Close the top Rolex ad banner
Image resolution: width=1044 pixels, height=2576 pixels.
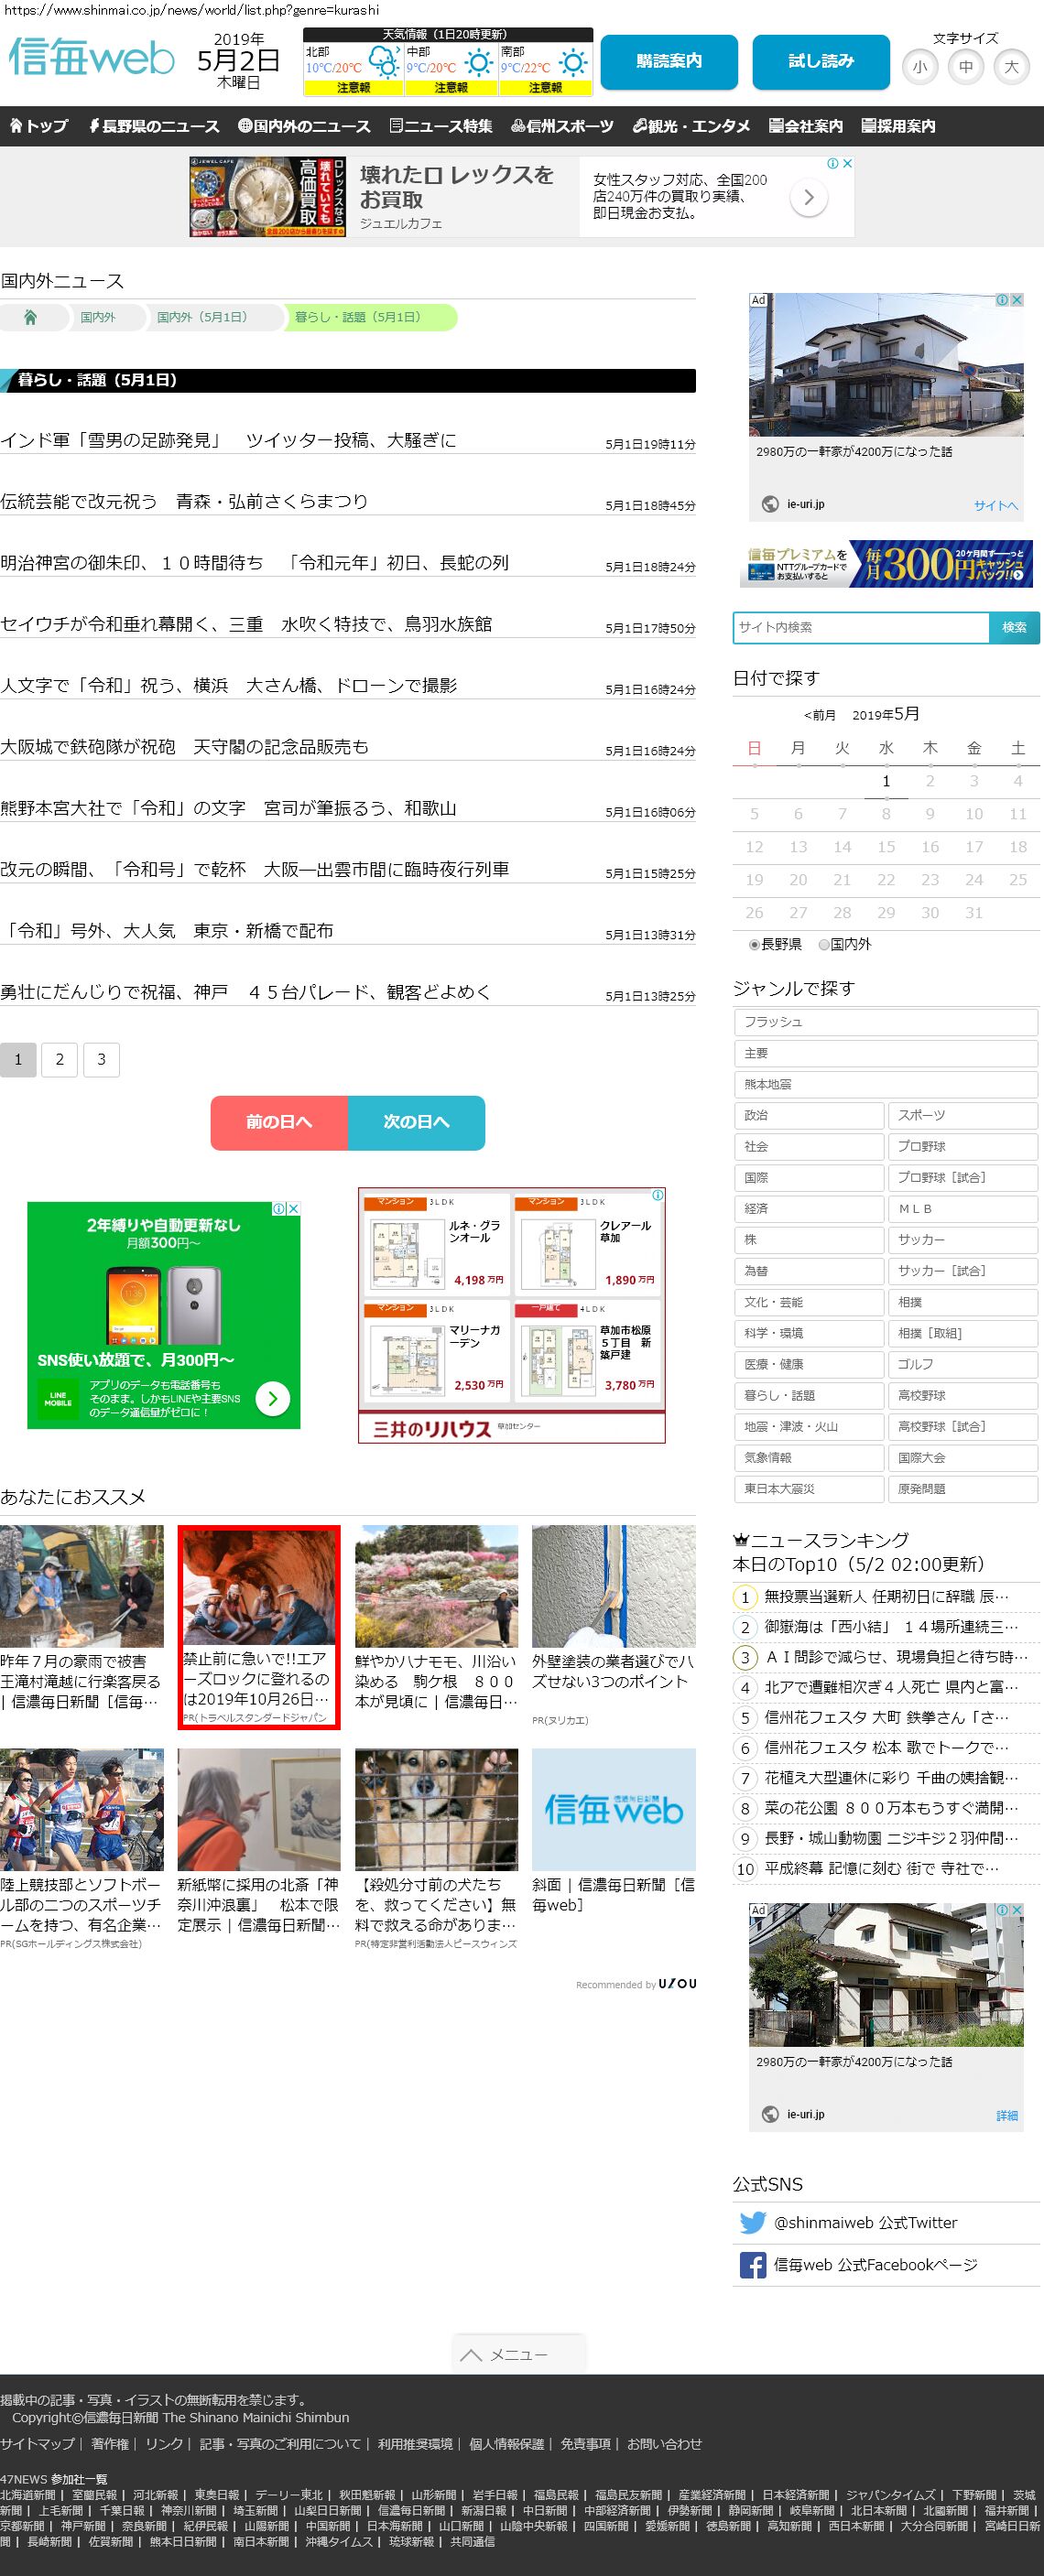tap(847, 163)
